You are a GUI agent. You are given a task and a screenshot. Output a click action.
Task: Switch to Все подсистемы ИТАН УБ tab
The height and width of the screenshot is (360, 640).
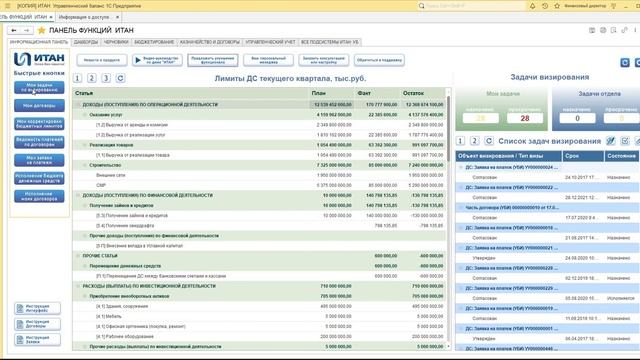pyautogui.click(x=330, y=42)
